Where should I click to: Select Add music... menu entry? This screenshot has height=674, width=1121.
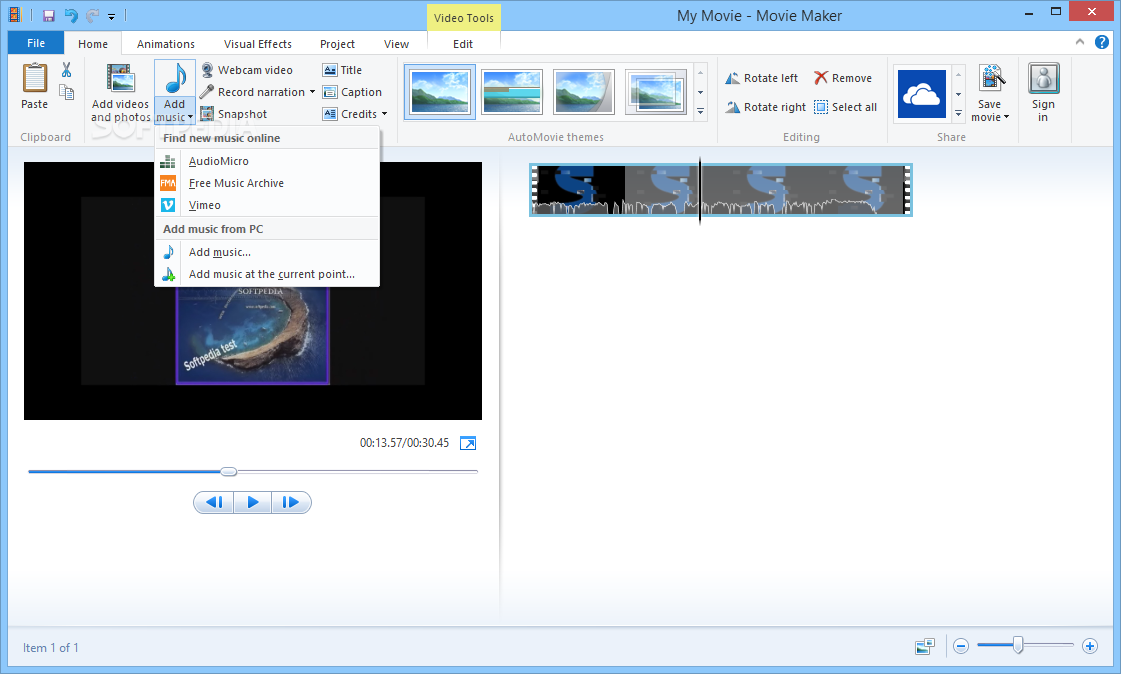(267, 252)
